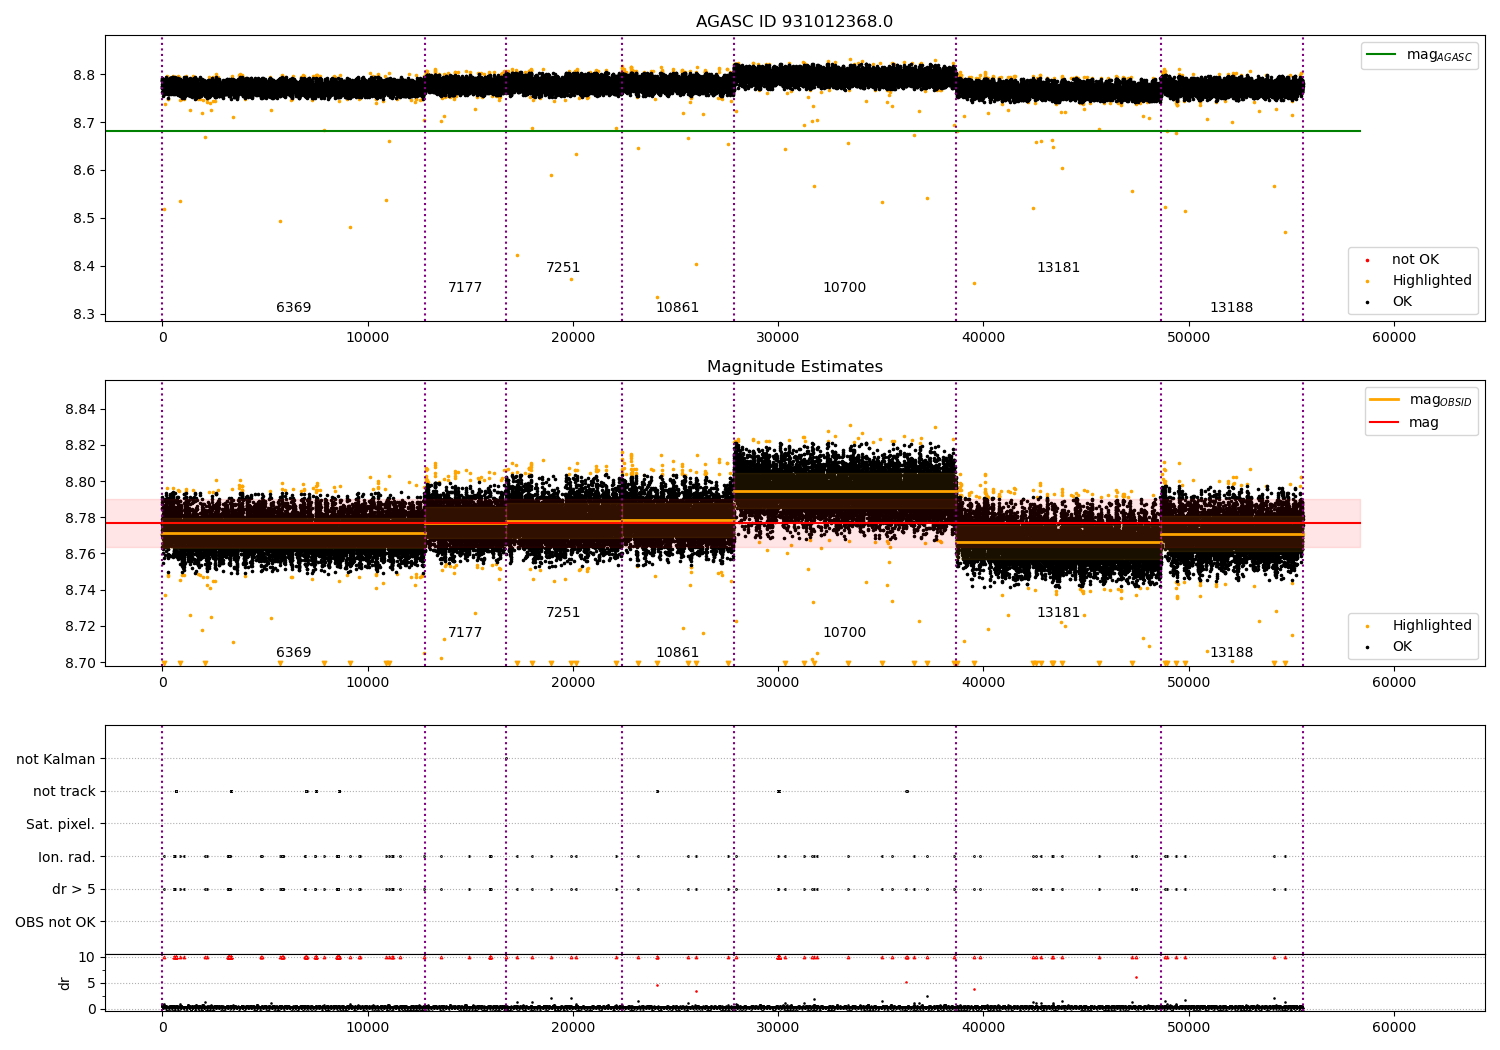Click 'OK' entry below Highlighted in top legend
The height and width of the screenshot is (1050, 1500).
(x=1402, y=302)
